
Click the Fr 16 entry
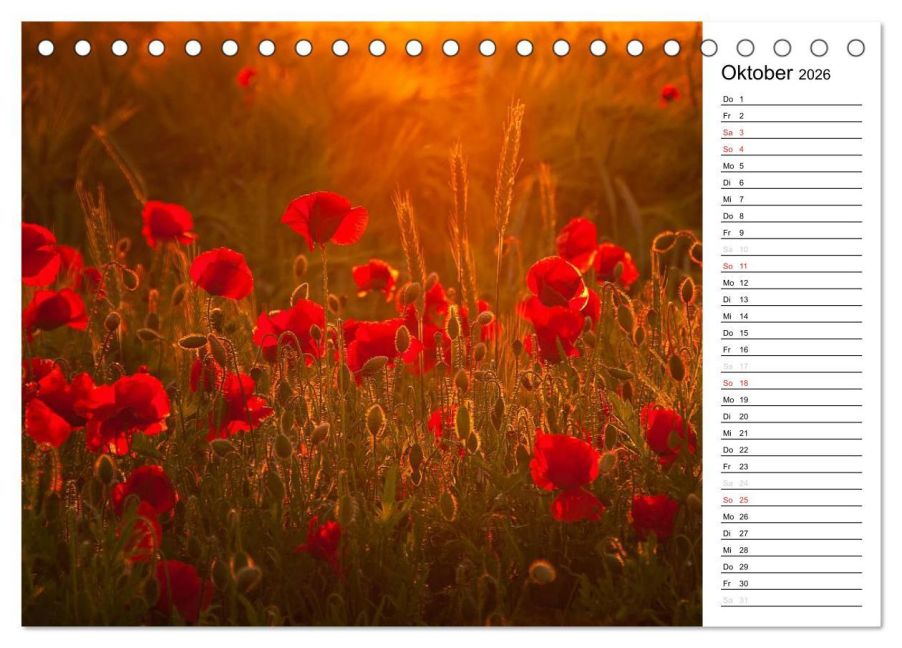[792, 349]
